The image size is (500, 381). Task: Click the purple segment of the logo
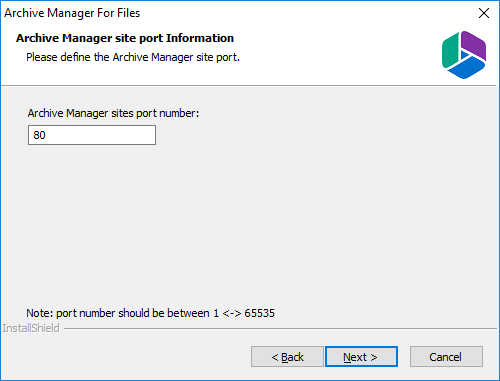(x=475, y=45)
